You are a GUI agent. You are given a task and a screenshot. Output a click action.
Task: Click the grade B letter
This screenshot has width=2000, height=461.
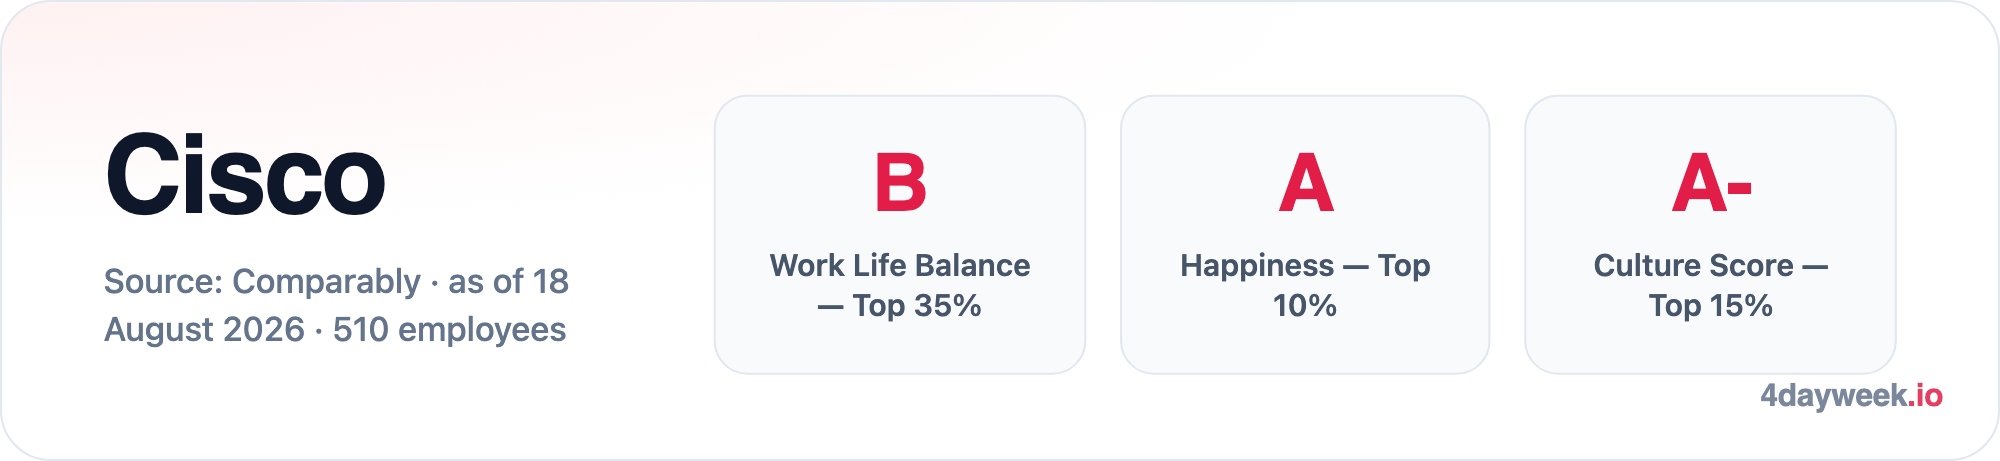click(900, 183)
